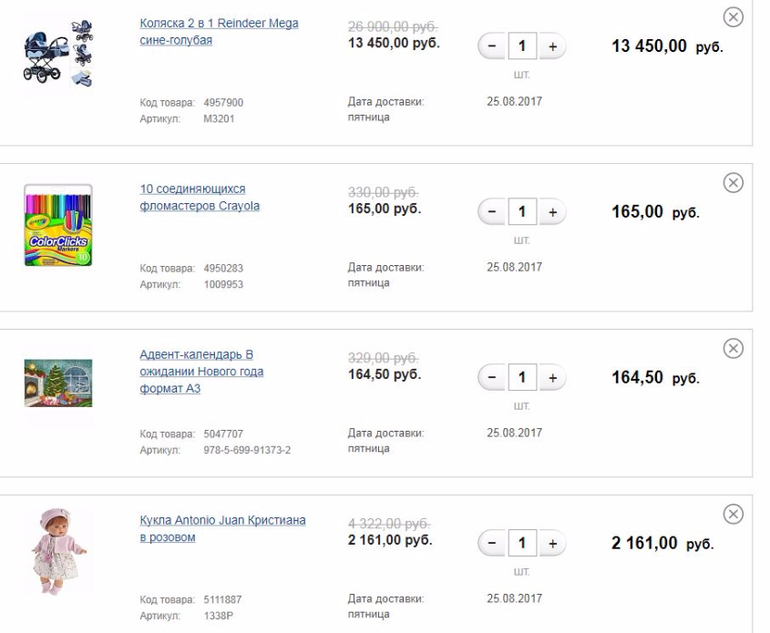Increase quantity of Crayola markers
The width and height of the screenshot is (770, 633).
(552, 212)
